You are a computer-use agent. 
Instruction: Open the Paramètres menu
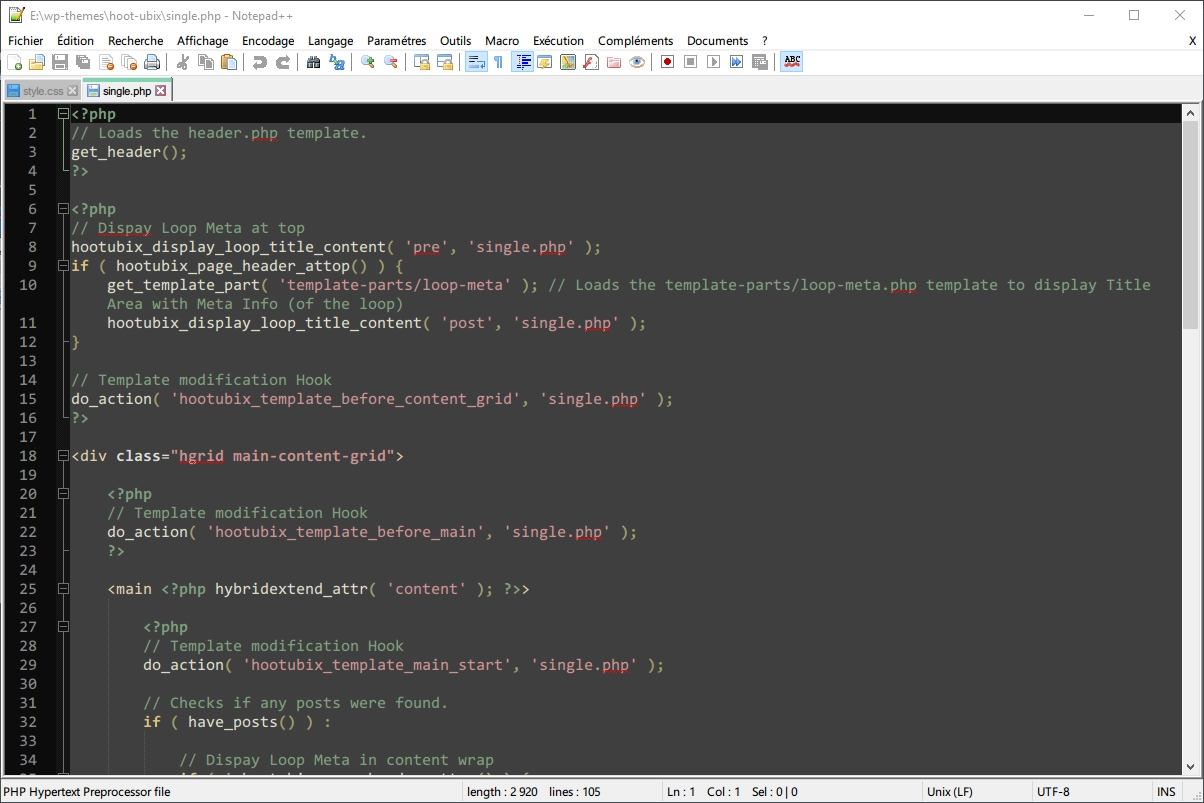[397, 41]
